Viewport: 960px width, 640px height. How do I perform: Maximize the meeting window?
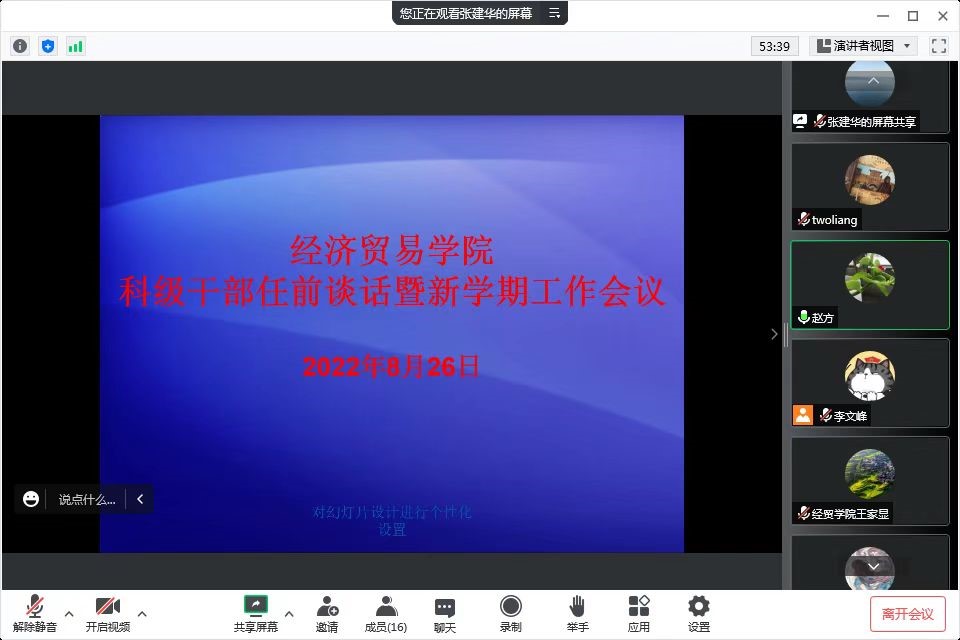click(913, 16)
